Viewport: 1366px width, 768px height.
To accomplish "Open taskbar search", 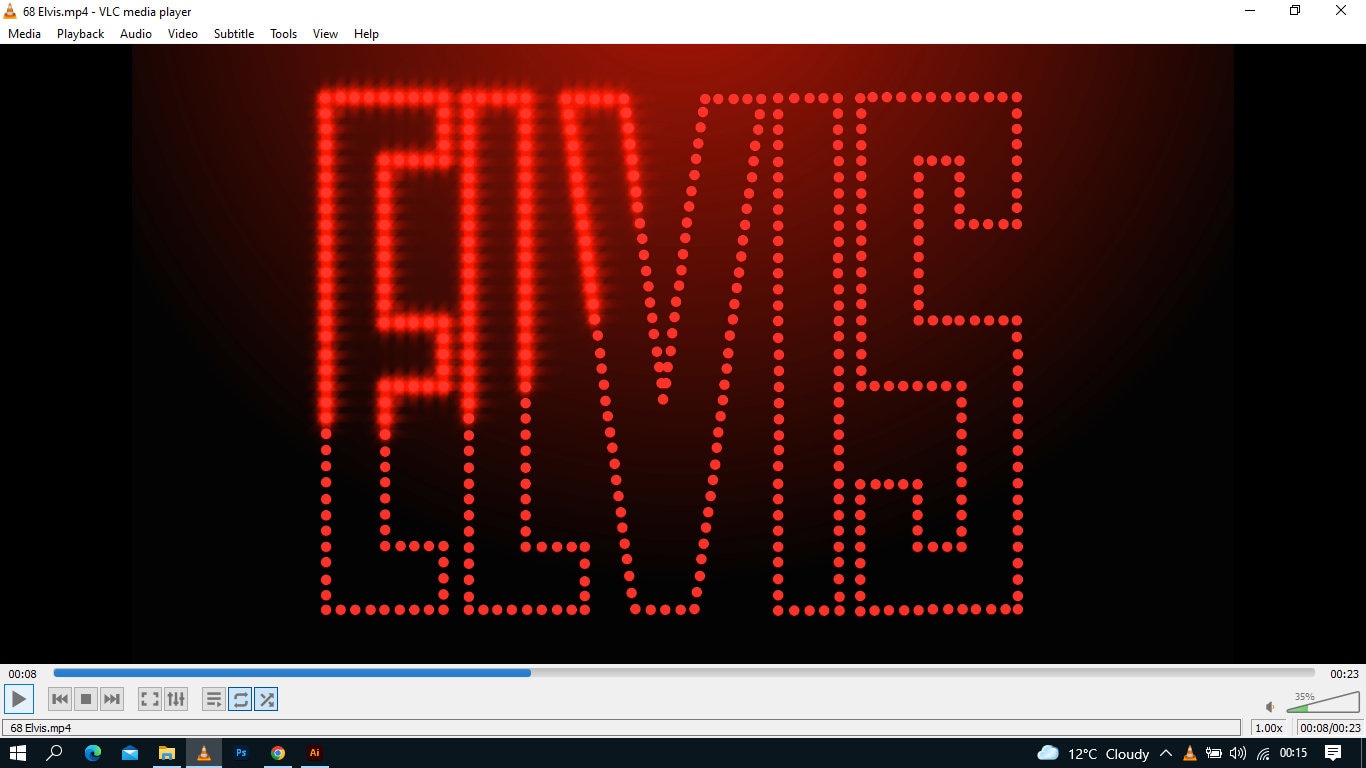I will pos(55,753).
